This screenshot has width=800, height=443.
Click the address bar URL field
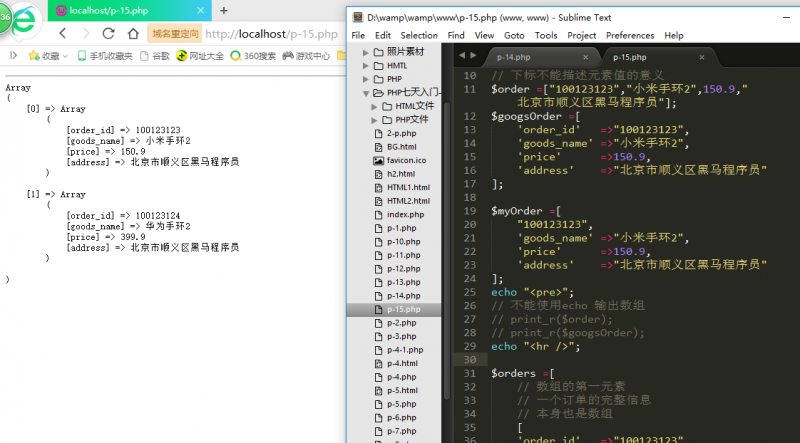coord(270,33)
